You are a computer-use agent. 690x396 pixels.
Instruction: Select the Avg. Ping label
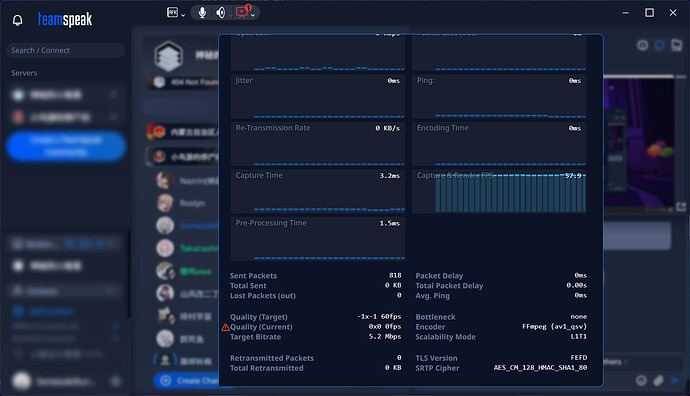click(433, 296)
